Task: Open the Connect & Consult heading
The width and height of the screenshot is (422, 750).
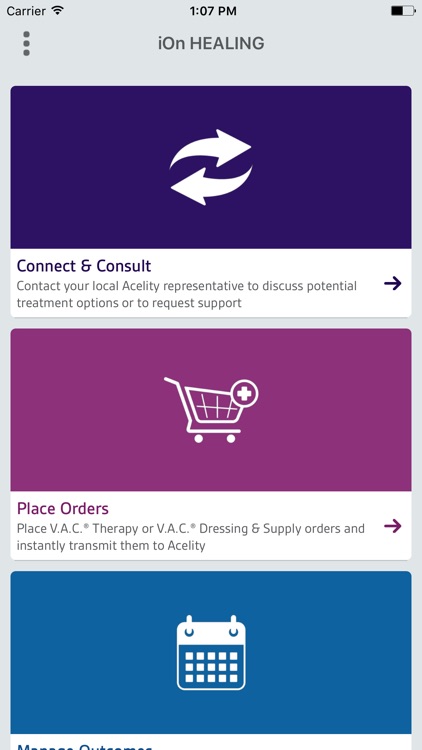Action: (x=84, y=265)
